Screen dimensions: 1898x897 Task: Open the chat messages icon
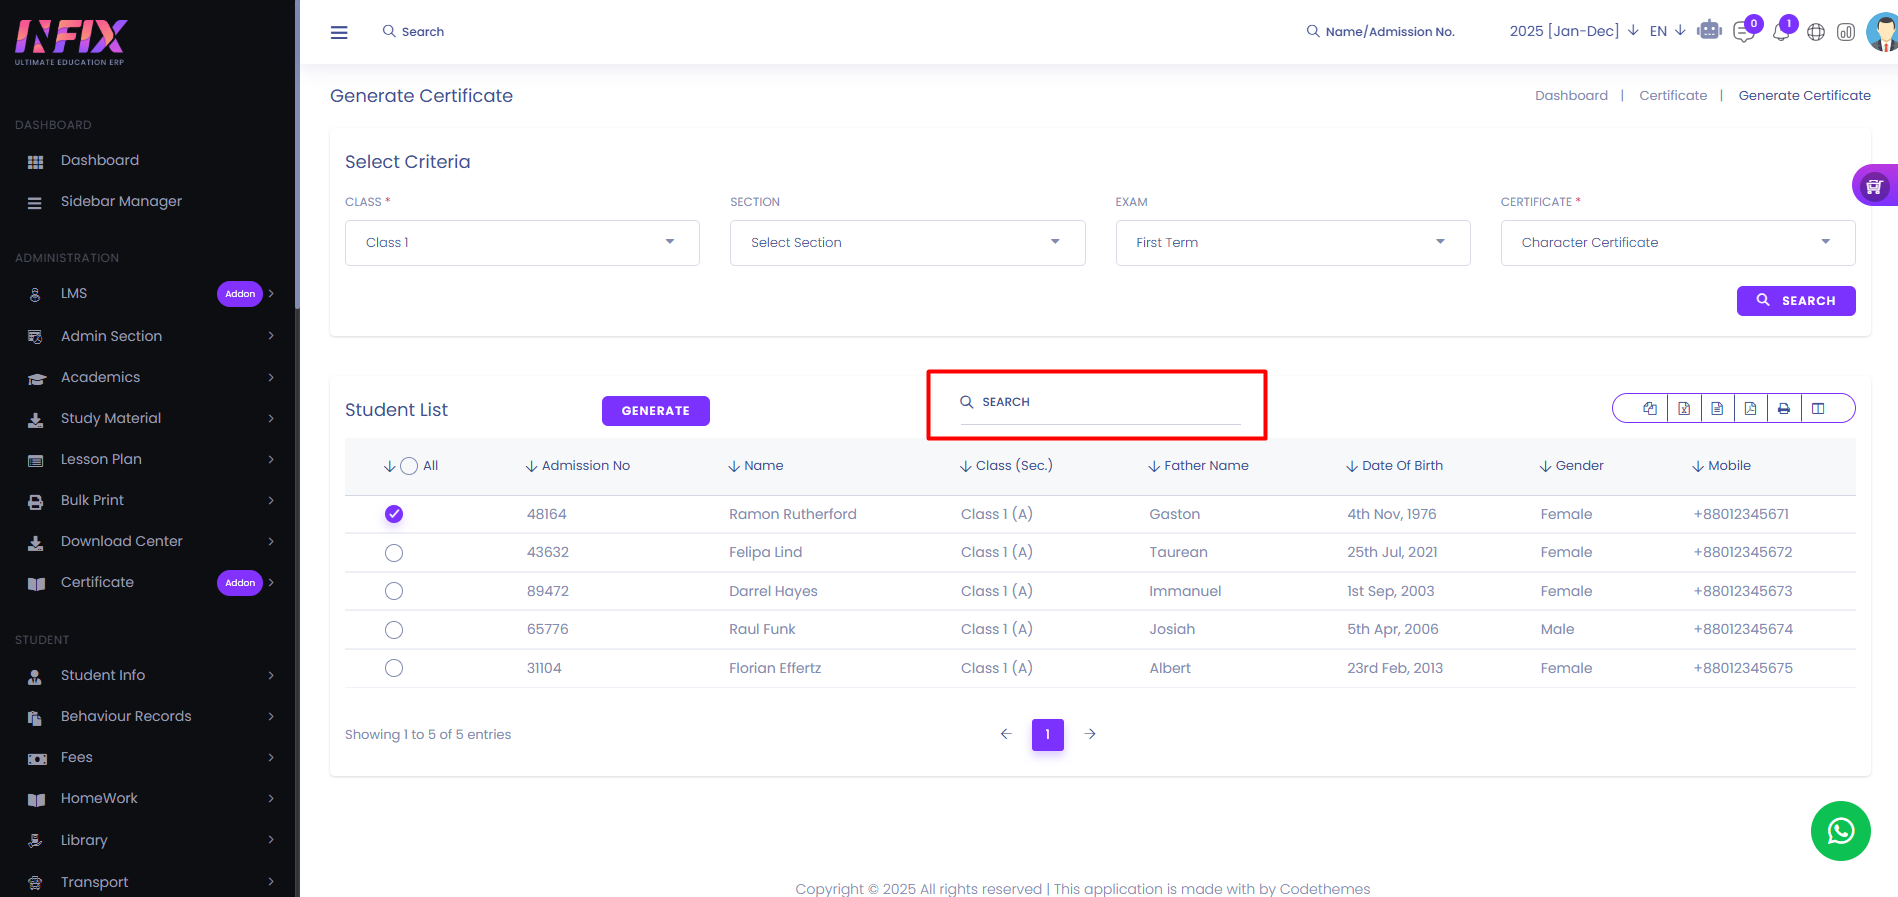[1744, 32]
